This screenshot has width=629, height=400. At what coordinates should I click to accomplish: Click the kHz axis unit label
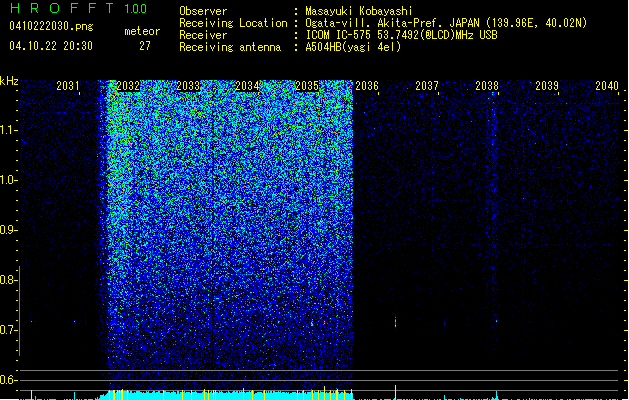pyautogui.click(x=9, y=81)
